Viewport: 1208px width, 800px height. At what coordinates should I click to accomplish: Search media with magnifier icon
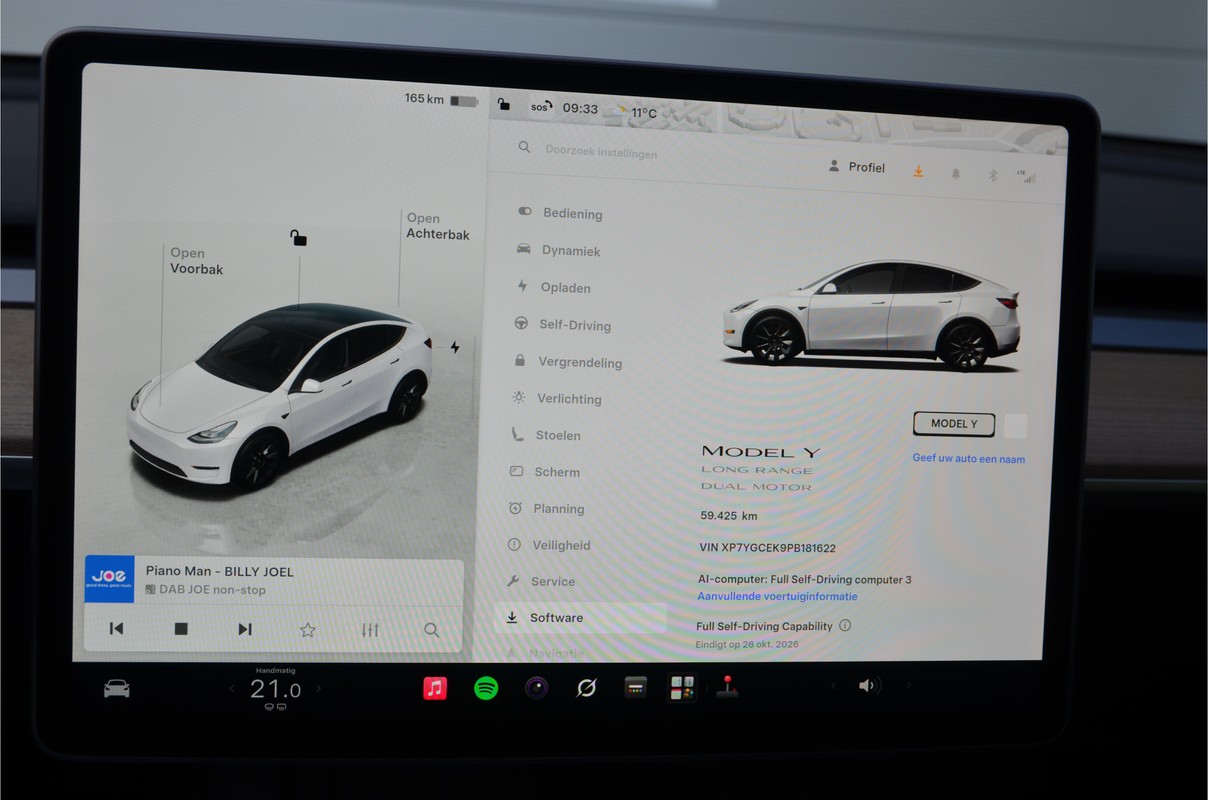431,630
